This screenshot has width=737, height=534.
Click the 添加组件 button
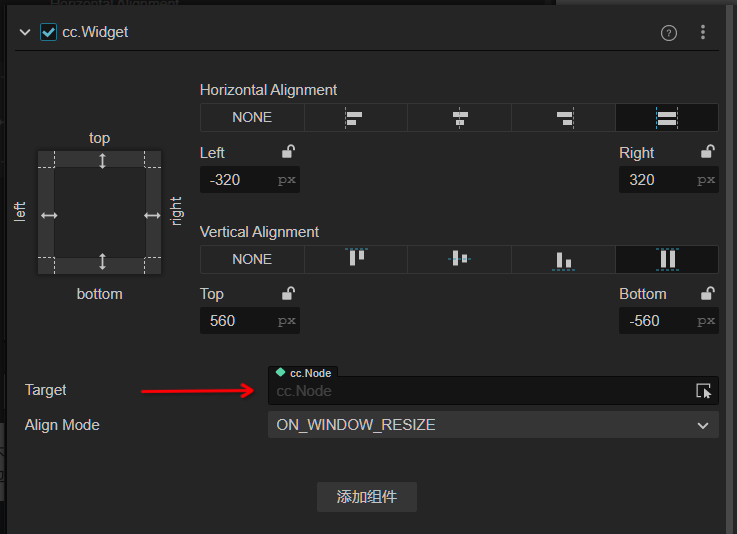point(367,497)
